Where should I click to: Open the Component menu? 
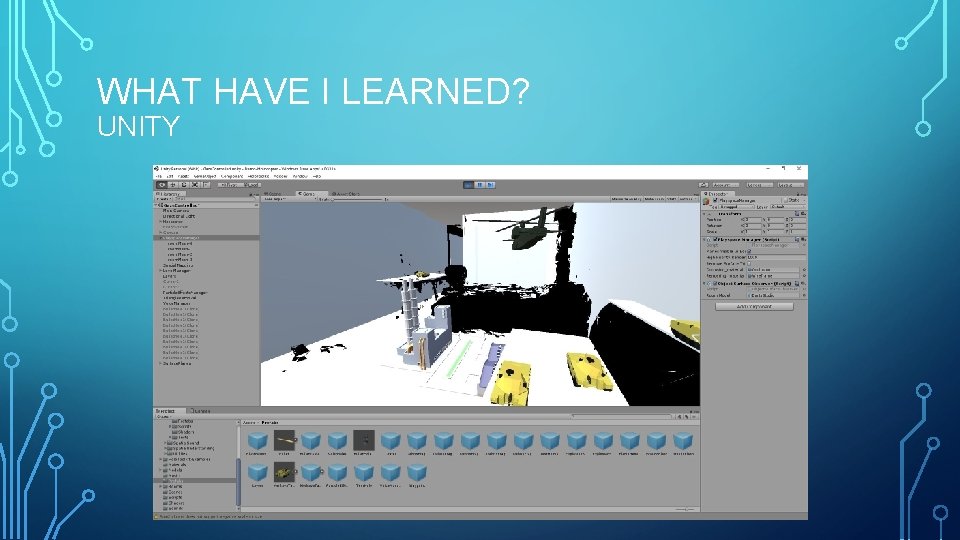pos(231,176)
